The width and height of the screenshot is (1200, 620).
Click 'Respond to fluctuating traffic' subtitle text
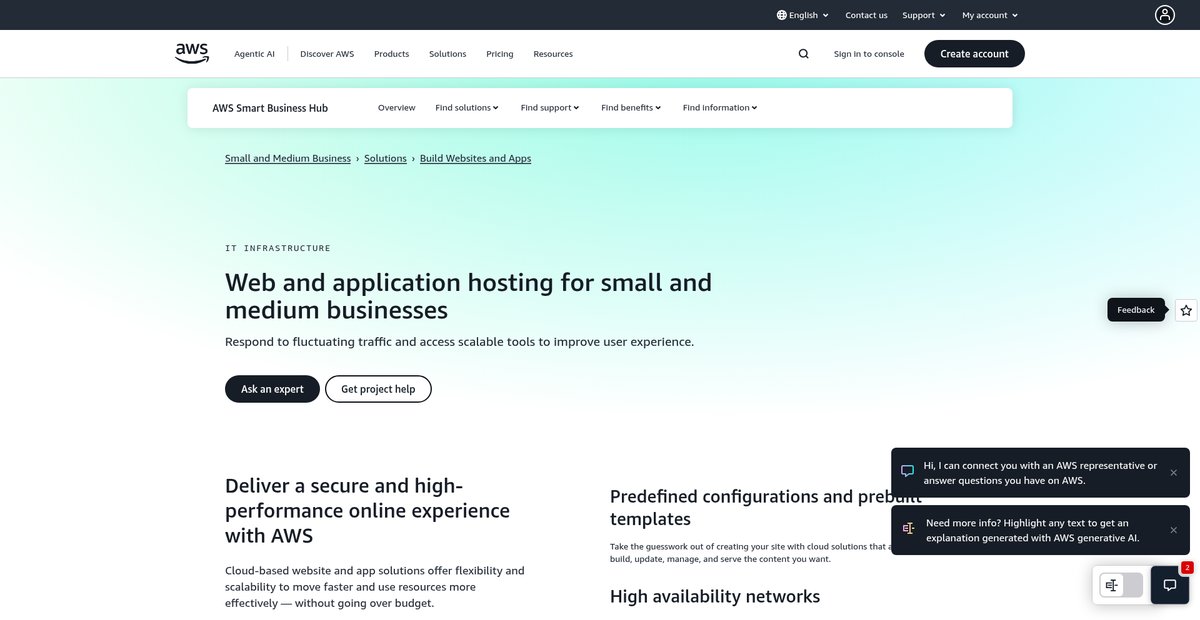[459, 341]
